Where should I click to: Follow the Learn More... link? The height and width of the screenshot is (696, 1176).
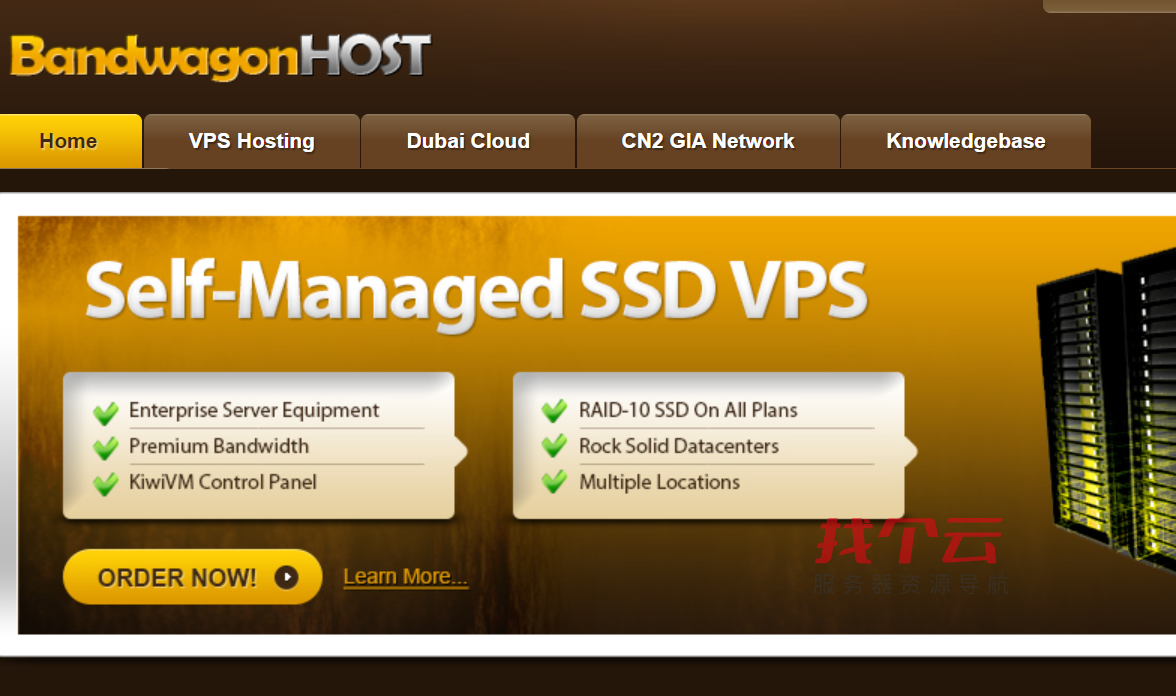[405, 576]
